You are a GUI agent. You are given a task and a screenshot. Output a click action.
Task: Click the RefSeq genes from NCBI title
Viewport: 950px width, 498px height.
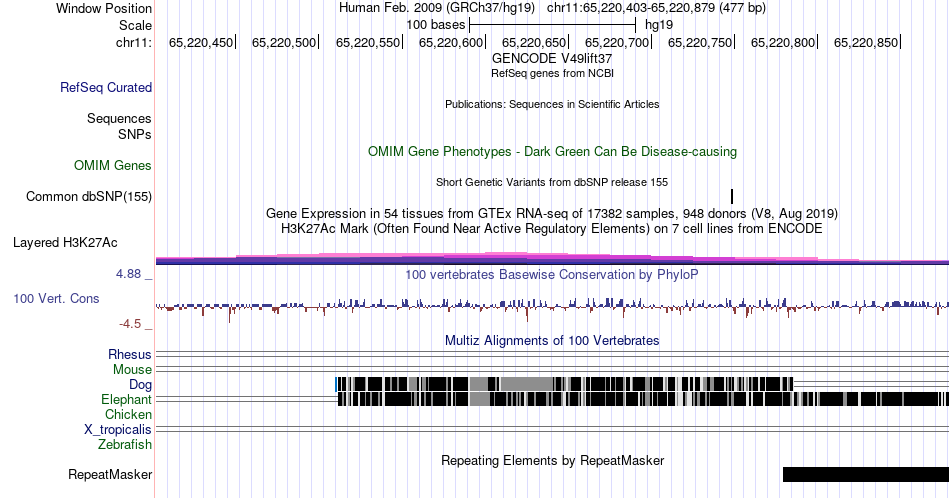click(x=552, y=73)
